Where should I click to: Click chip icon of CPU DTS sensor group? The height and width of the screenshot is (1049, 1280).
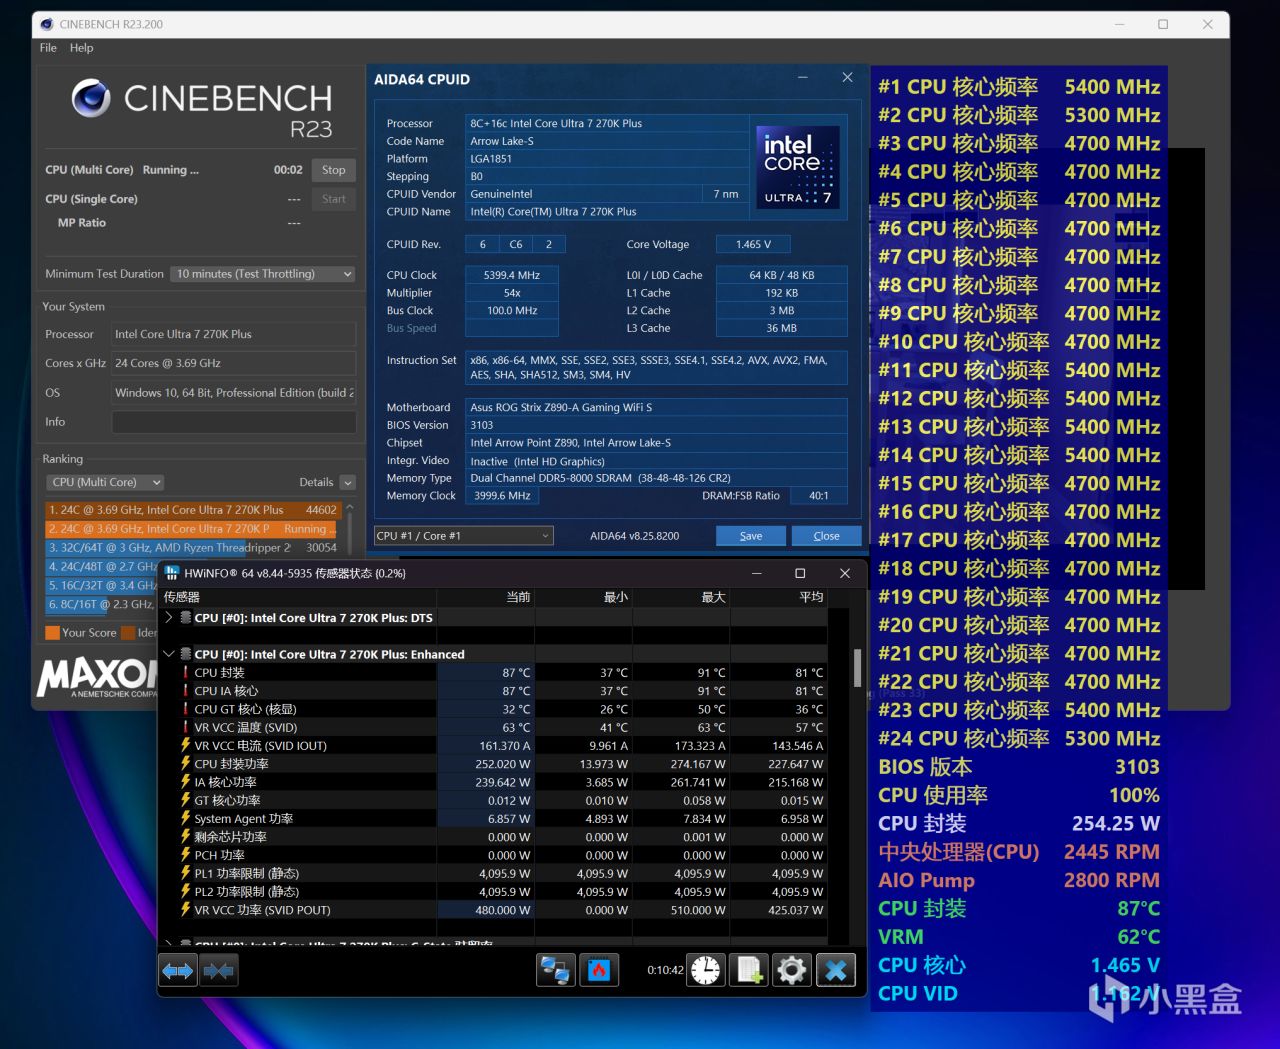click(186, 618)
